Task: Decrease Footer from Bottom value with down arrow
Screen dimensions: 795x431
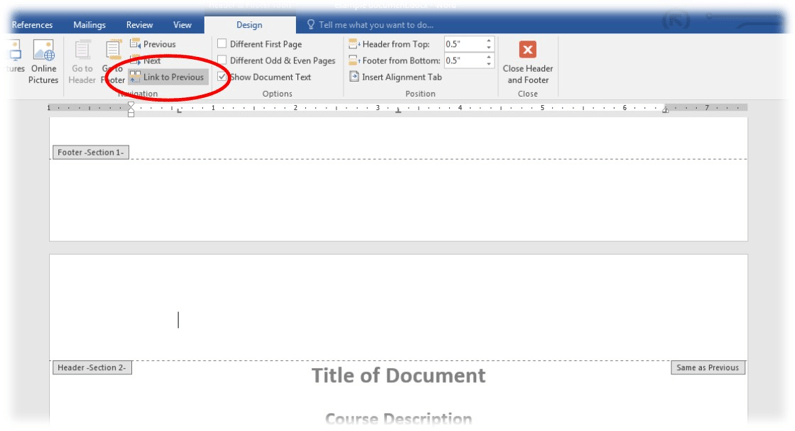Action: pyautogui.click(x=489, y=64)
